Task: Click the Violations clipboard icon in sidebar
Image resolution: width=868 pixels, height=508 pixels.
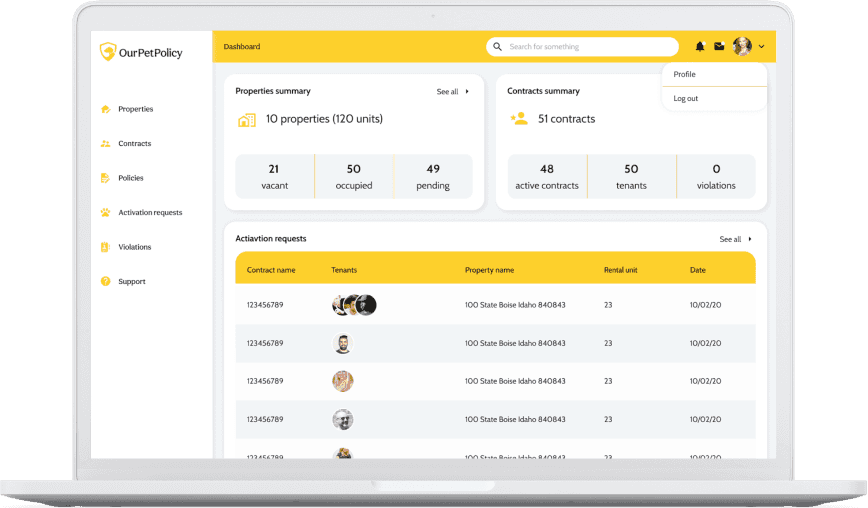Action: (x=105, y=247)
